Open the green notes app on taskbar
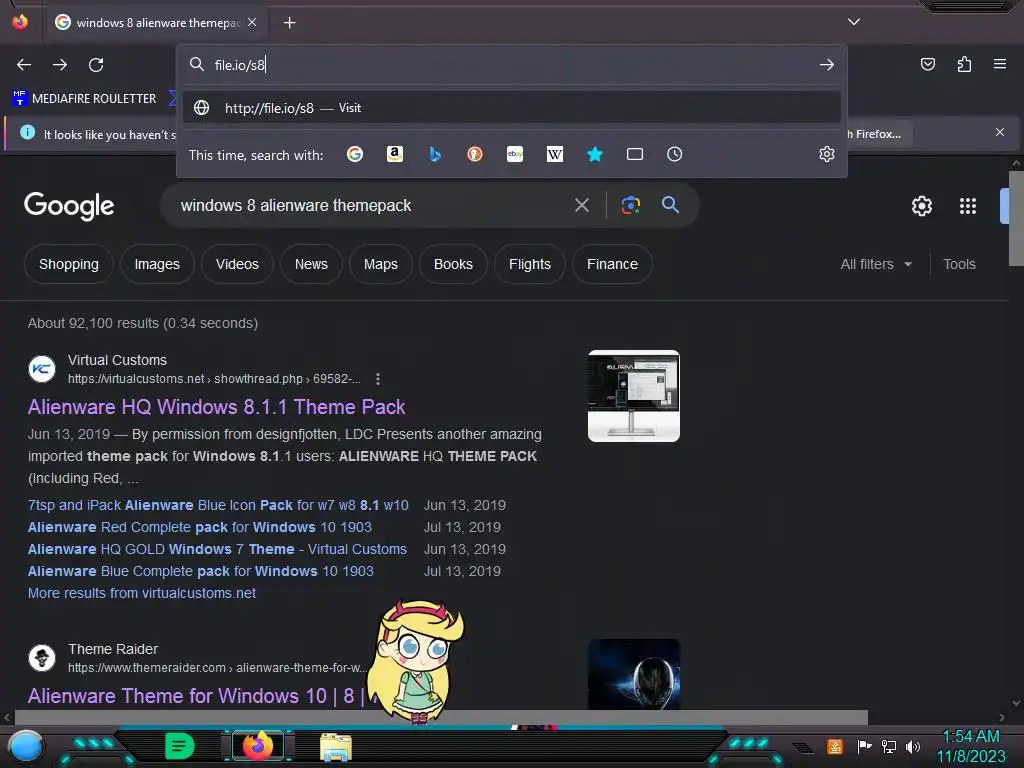Viewport: 1024px width, 768px height. 180,746
